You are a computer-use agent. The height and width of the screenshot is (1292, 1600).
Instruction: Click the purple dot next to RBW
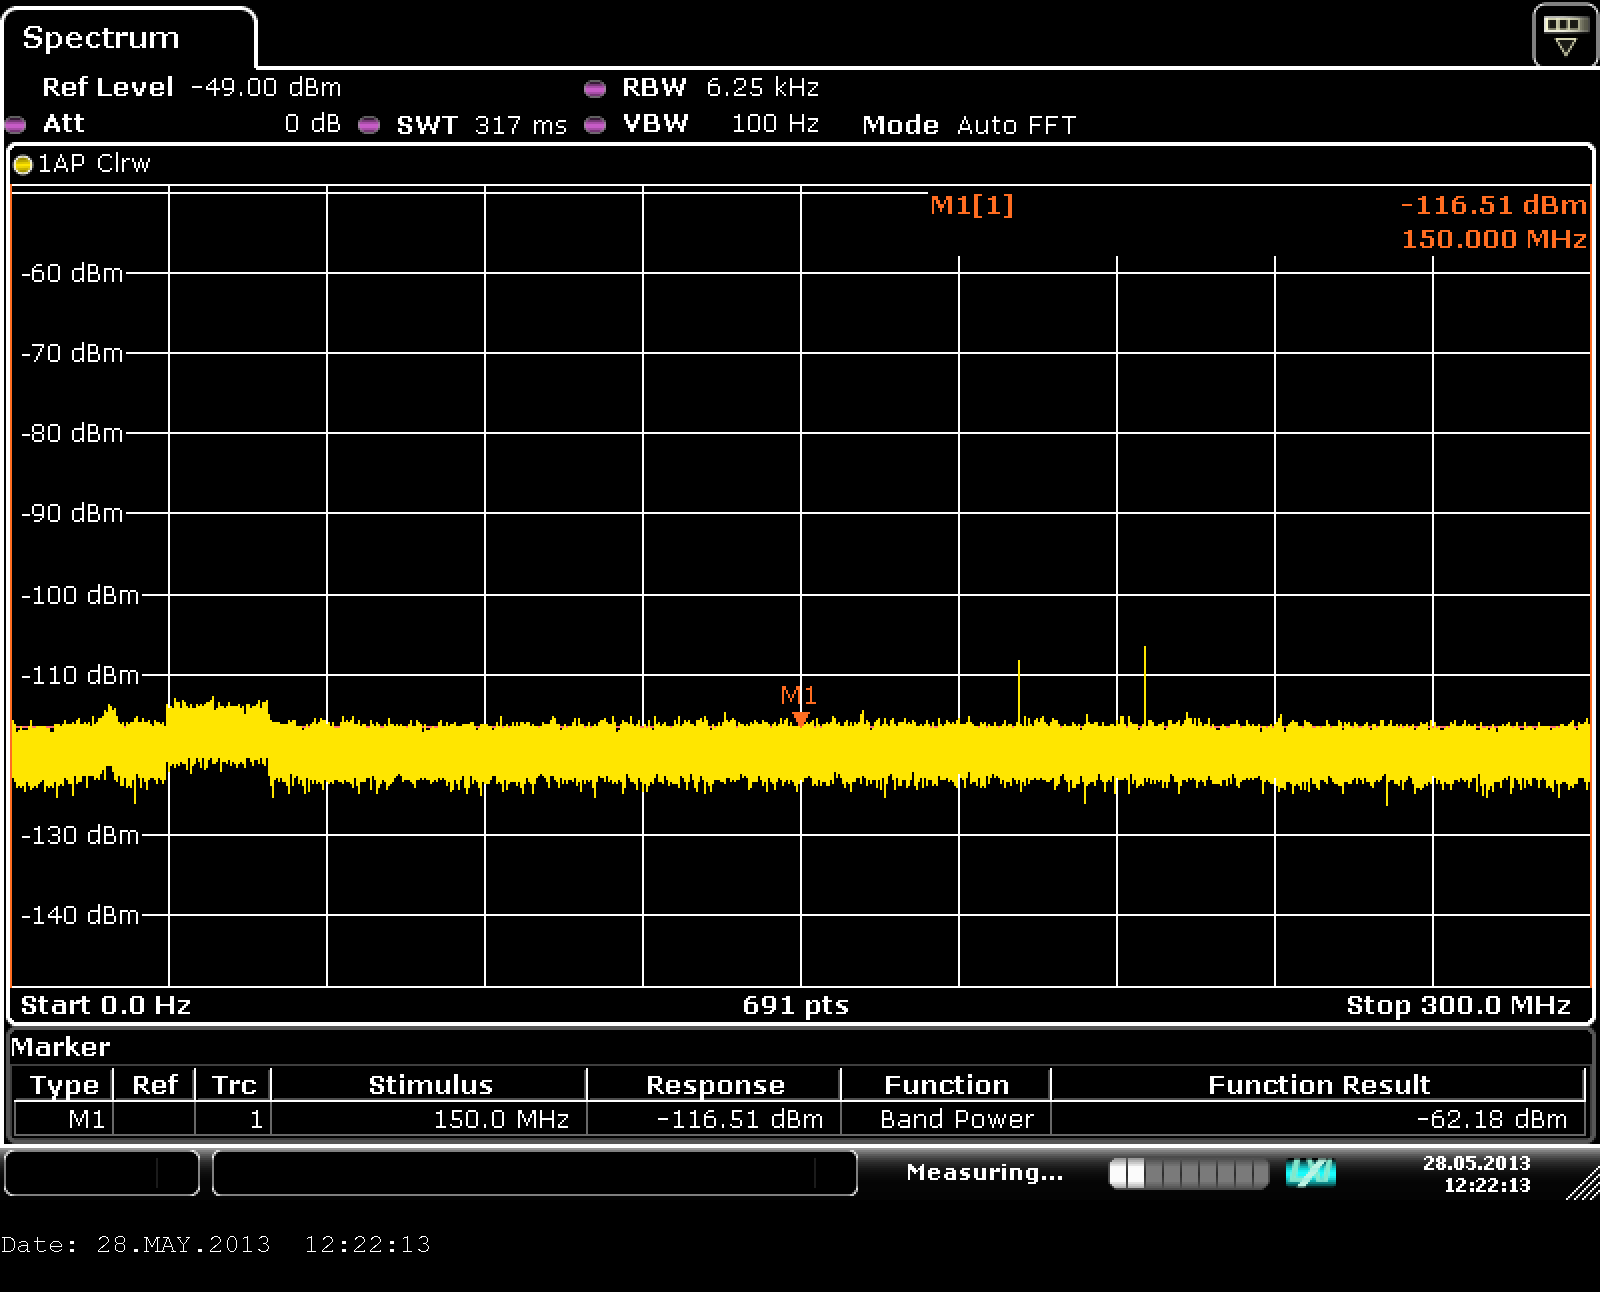[595, 89]
